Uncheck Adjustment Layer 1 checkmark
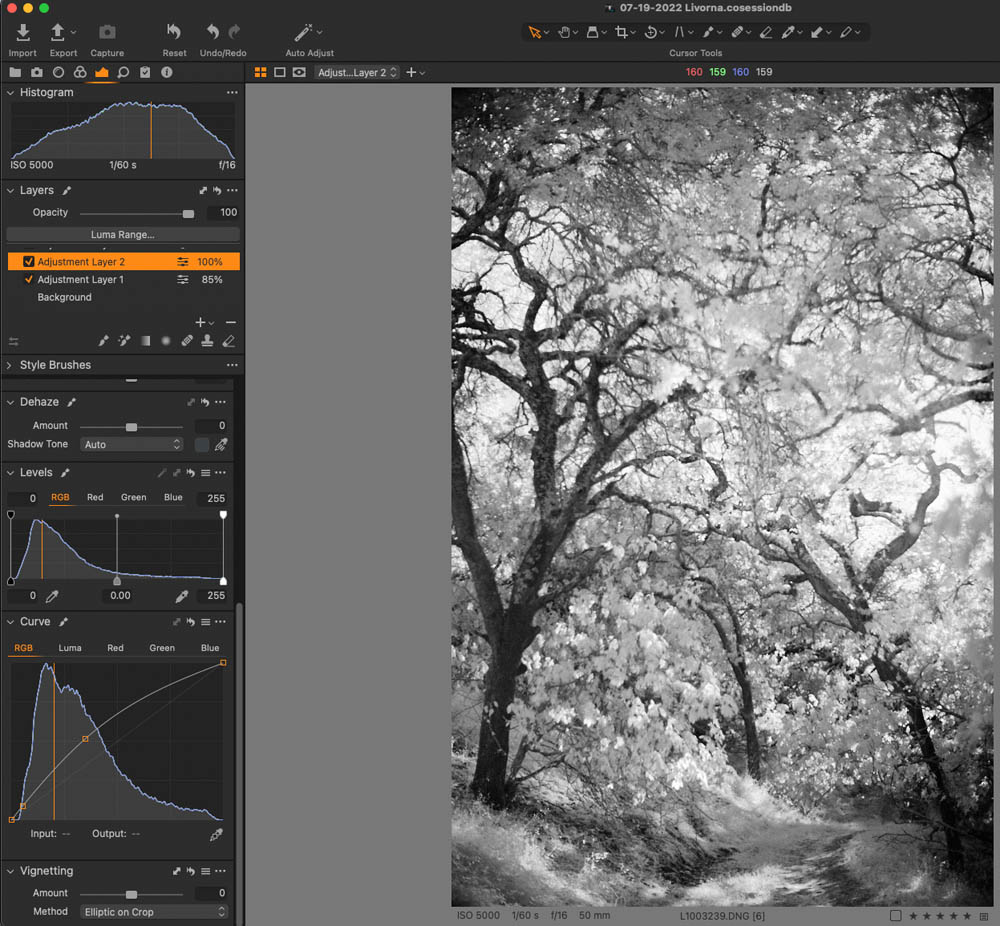Viewport: 1000px width, 926px height. pyautogui.click(x=29, y=279)
